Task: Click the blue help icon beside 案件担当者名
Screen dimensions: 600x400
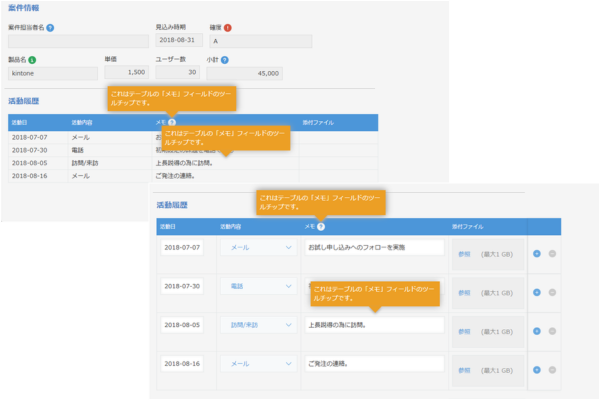Action: [x=50, y=27]
